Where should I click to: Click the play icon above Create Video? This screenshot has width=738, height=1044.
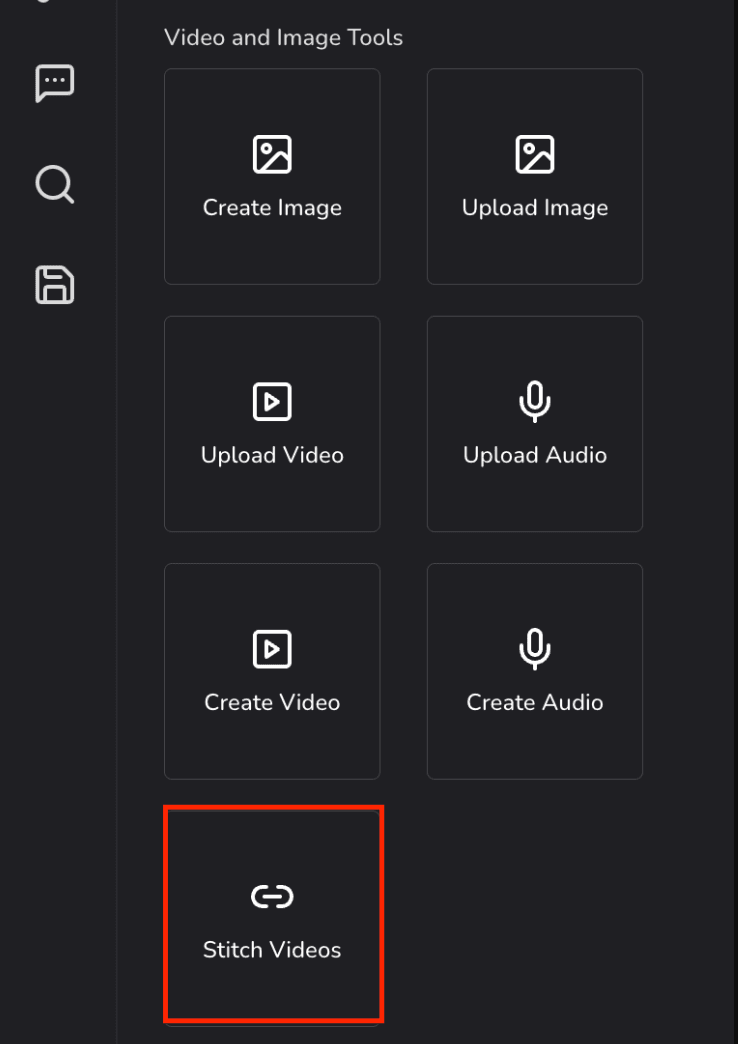pyautogui.click(x=272, y=649)
